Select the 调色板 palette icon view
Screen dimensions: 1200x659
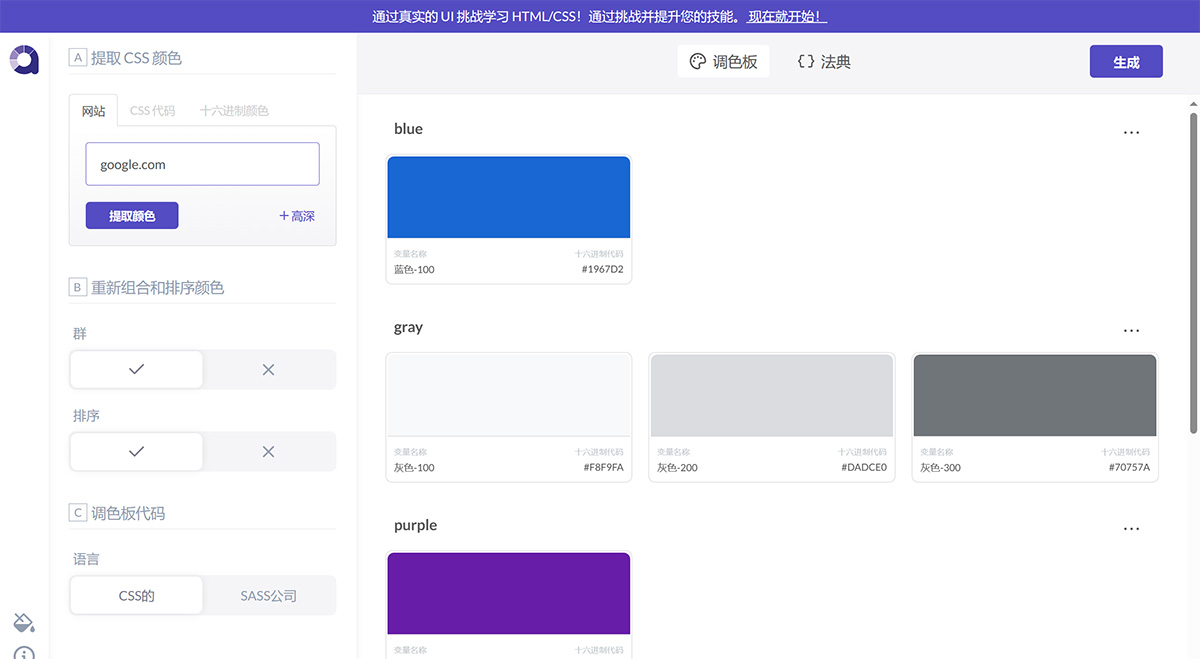[723, 61]
